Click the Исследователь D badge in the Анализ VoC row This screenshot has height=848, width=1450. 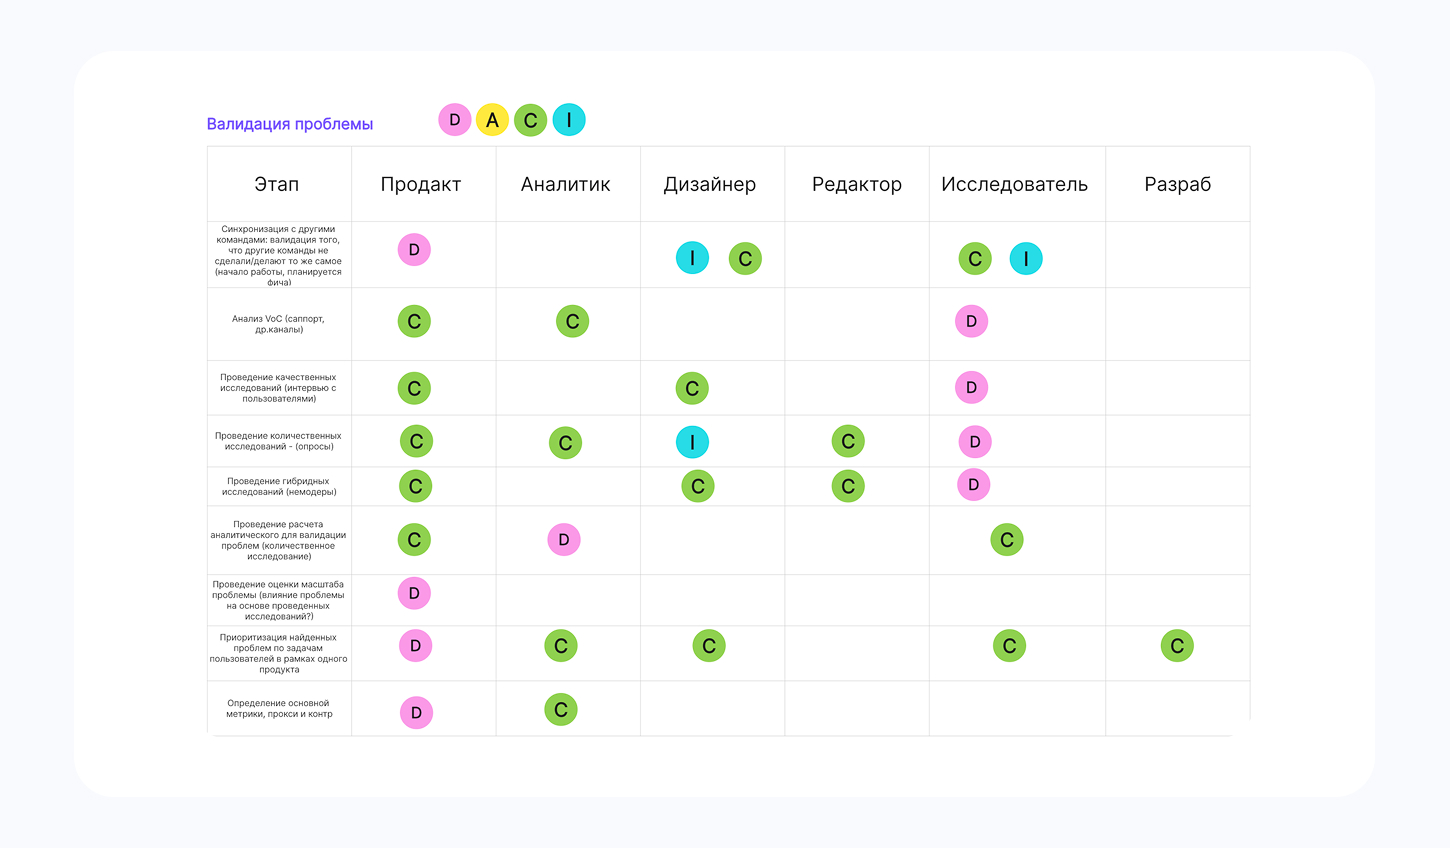click(x=971, y=322)
